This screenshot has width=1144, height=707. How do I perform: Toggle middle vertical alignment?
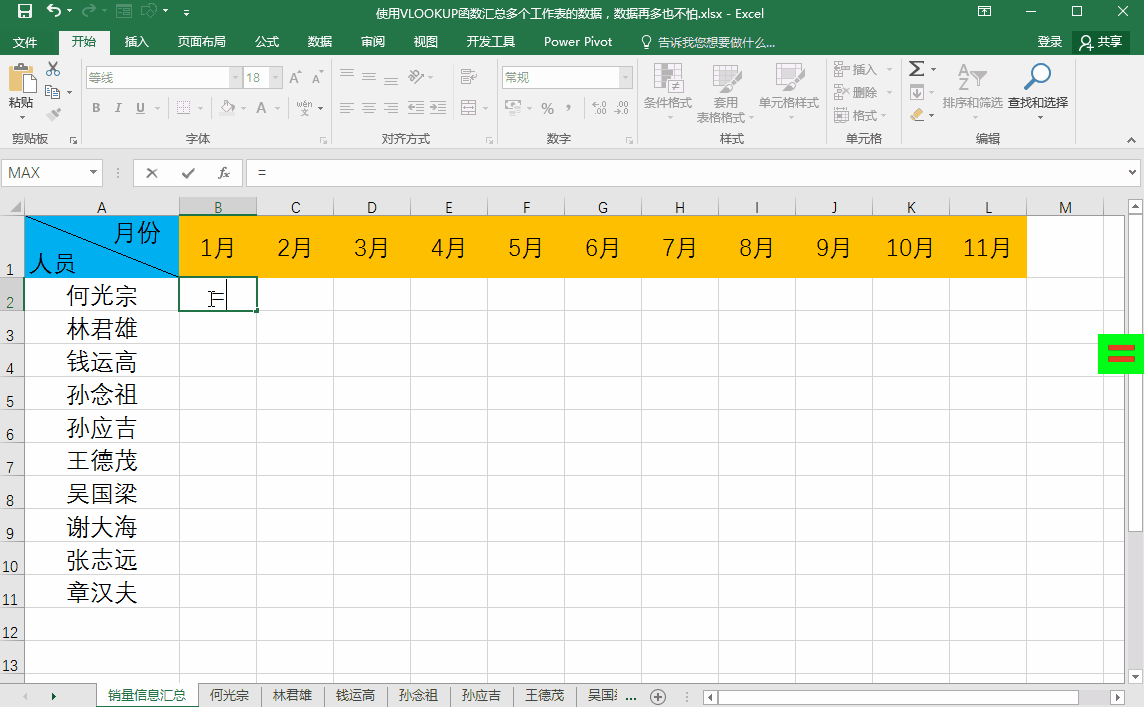pos(369,77)
